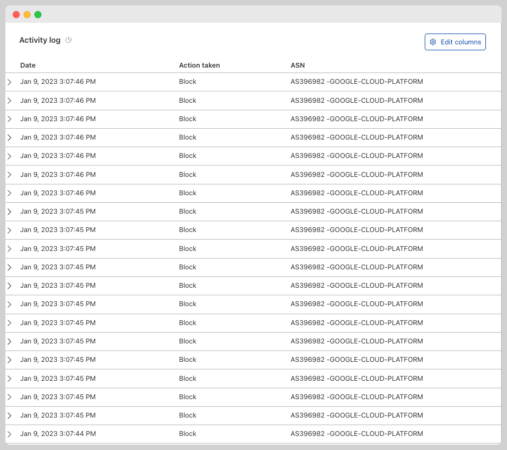Click the ASN value in 3:07:44 PM row
The image size is (507, 450).
tap(357, 434)
